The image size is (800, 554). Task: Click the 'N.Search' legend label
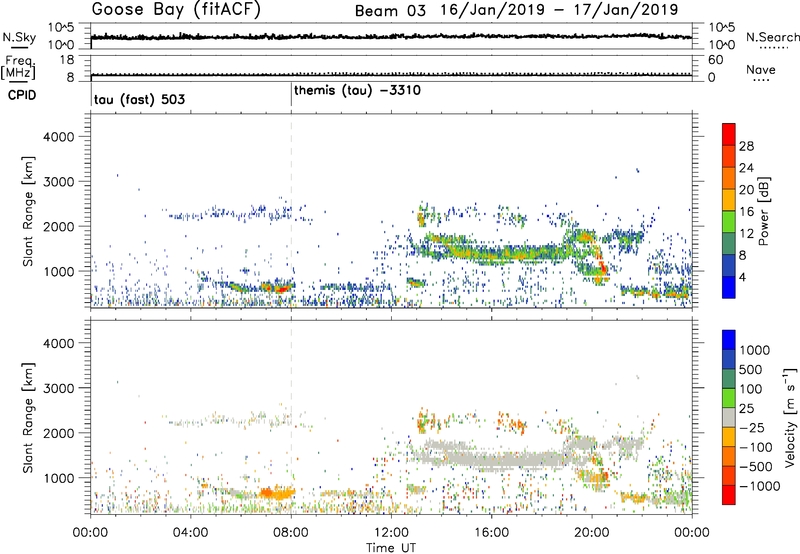tap(772, 37)
